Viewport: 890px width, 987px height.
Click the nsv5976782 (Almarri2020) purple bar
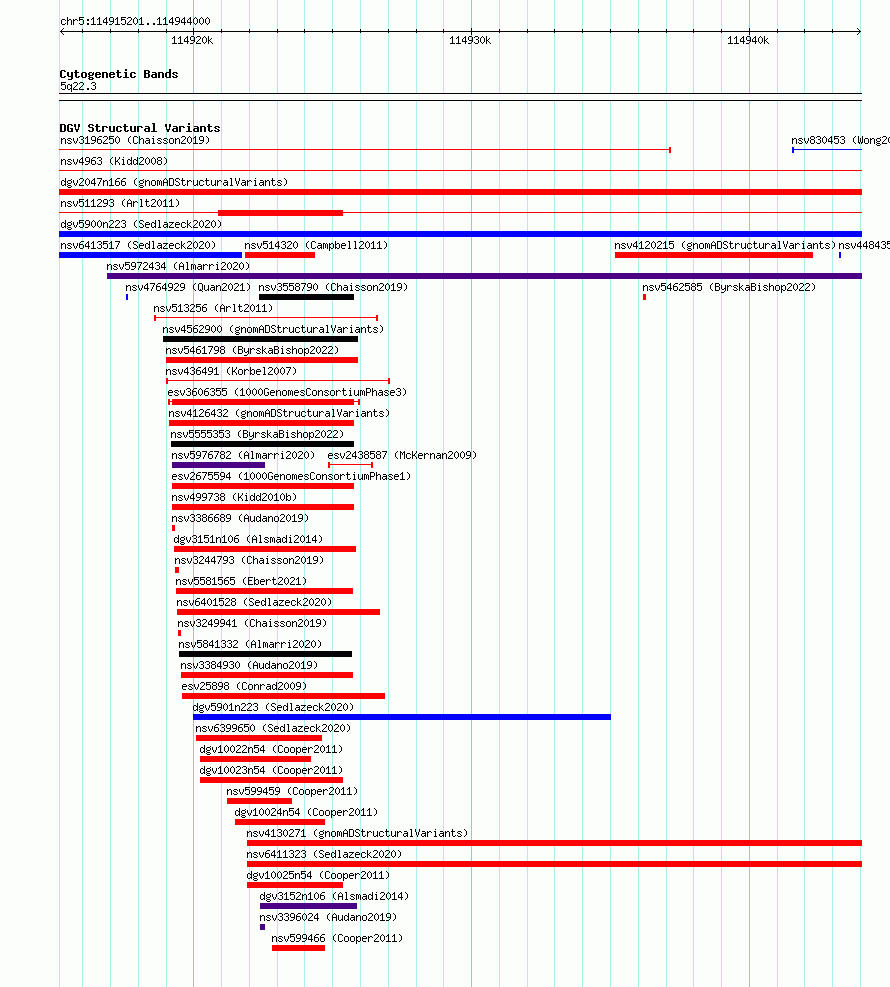click(x=218, y=465)
